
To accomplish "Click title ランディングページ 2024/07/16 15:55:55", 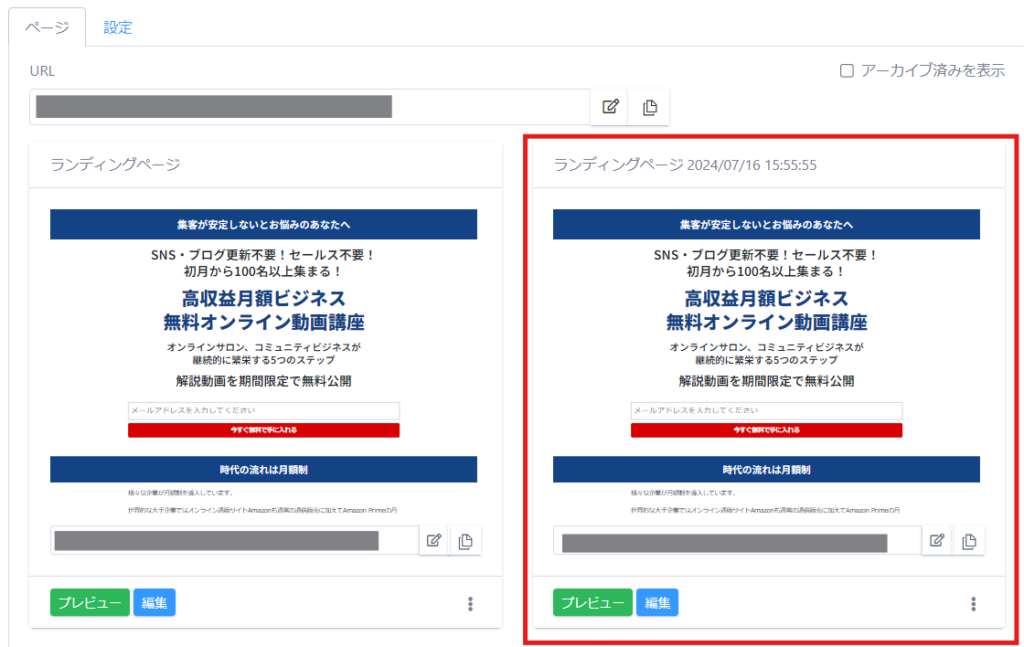I will tap(685, 165).
